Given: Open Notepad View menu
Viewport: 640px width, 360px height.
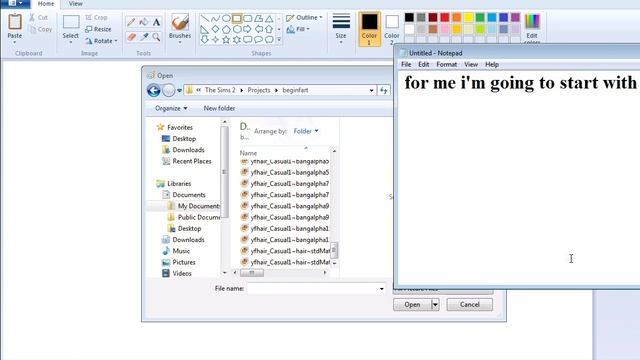Looking at the screenshot, I should pyautogui.click(x=471, y=64).
